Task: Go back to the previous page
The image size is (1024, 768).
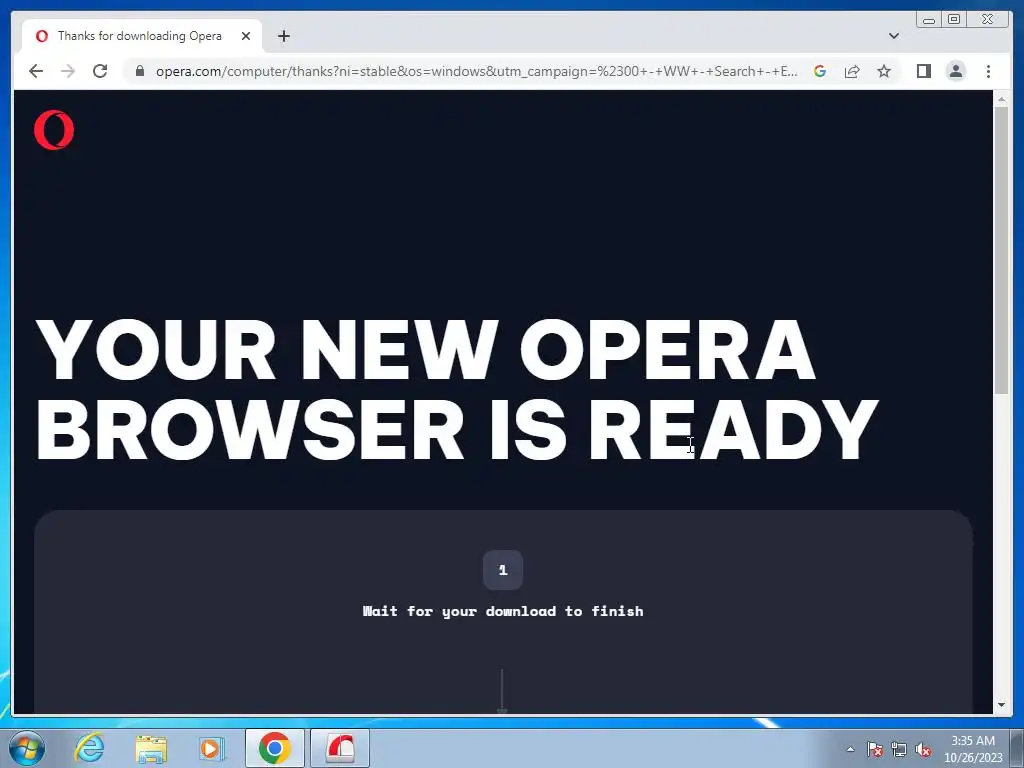Action: [36, 71]
